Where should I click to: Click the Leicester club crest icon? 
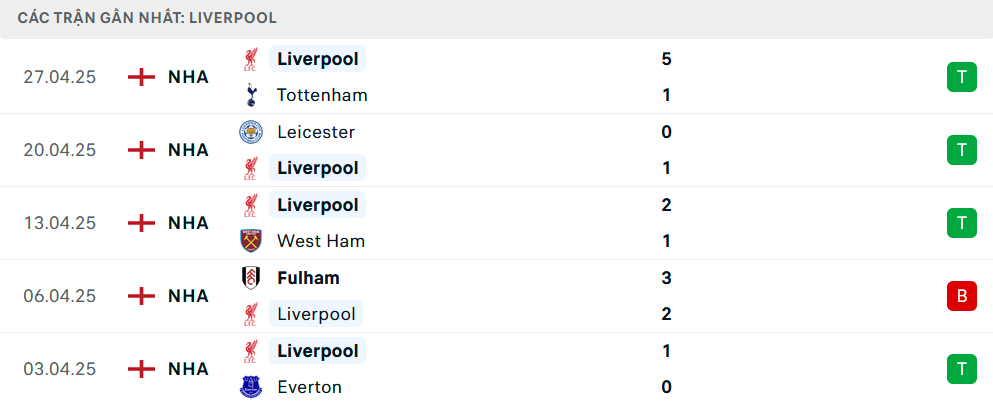point(250,132)
